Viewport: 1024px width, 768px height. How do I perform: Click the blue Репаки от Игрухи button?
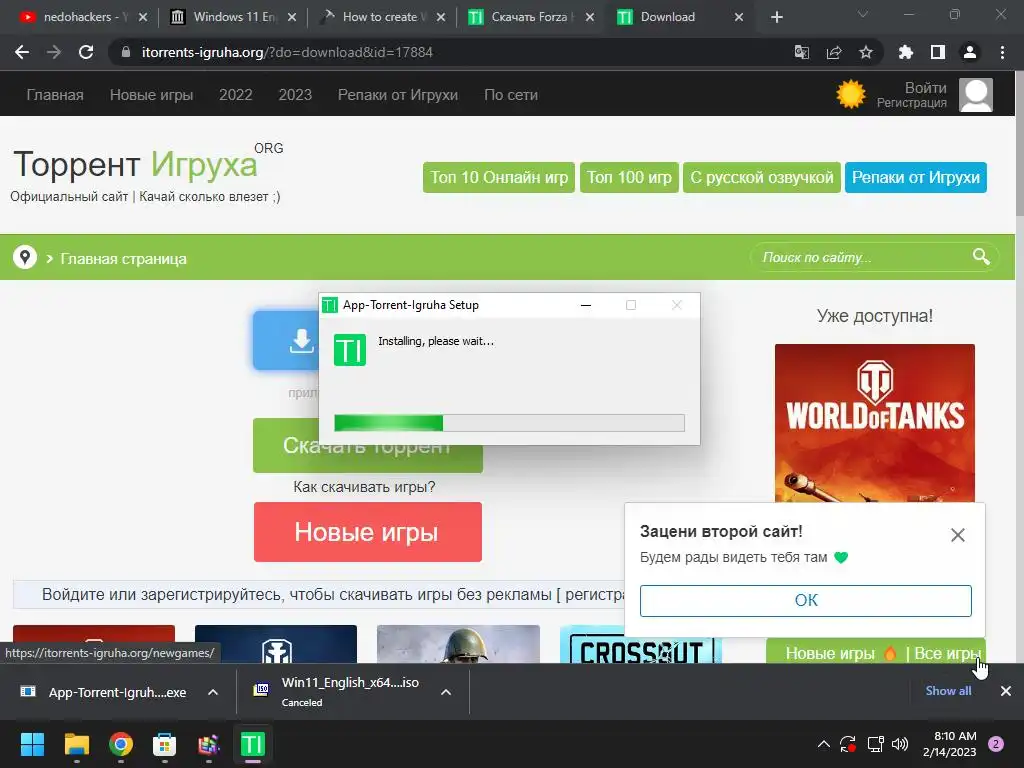pyautogui.click(x=916, y=178)
